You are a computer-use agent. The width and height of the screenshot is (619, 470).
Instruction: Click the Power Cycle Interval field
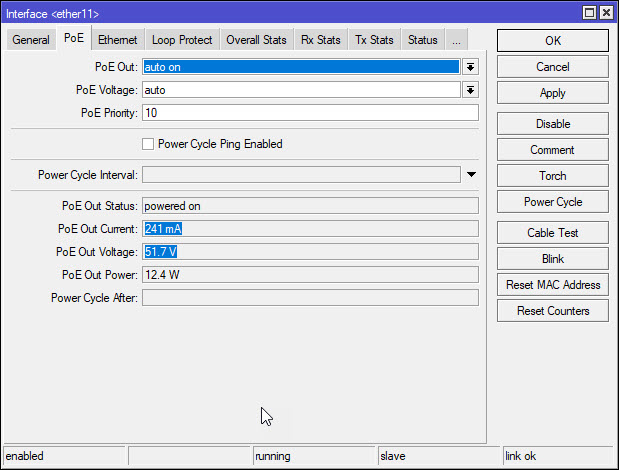(x=301, y=174)
